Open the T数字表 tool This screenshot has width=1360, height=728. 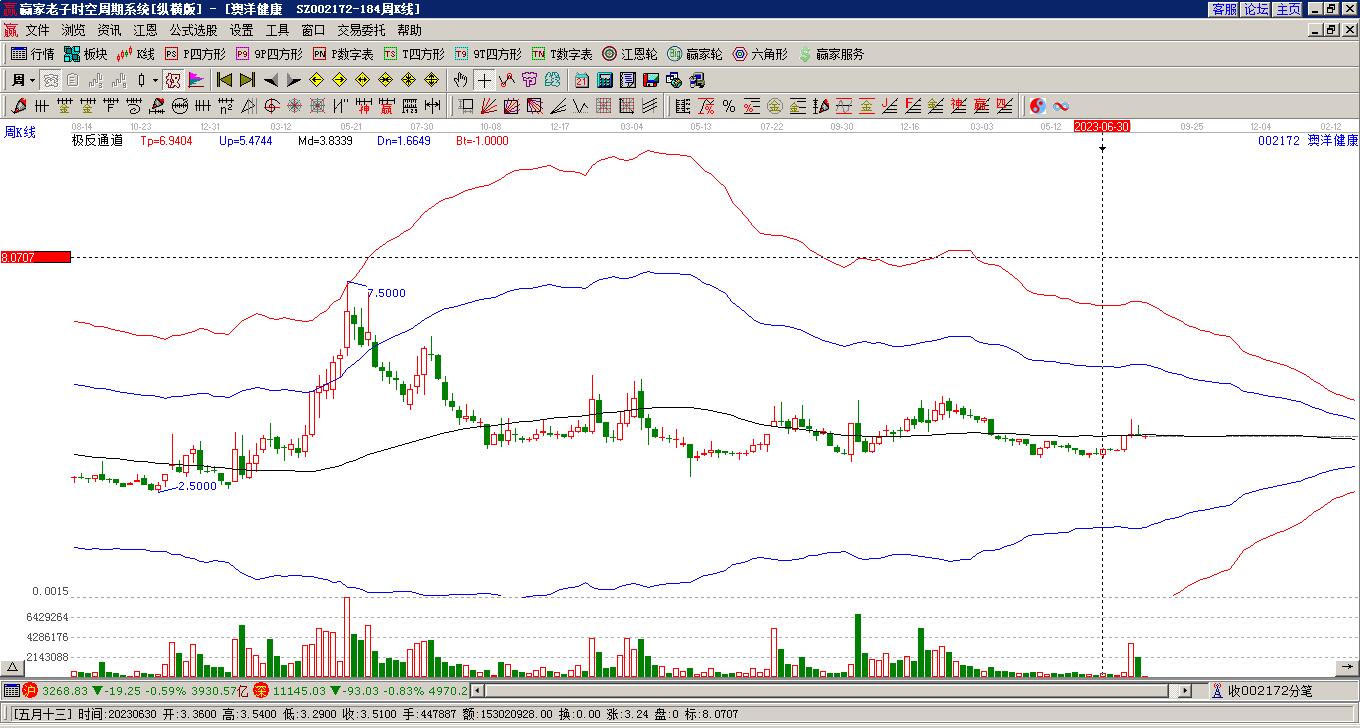pyautogui.click(x=562, y=54)
